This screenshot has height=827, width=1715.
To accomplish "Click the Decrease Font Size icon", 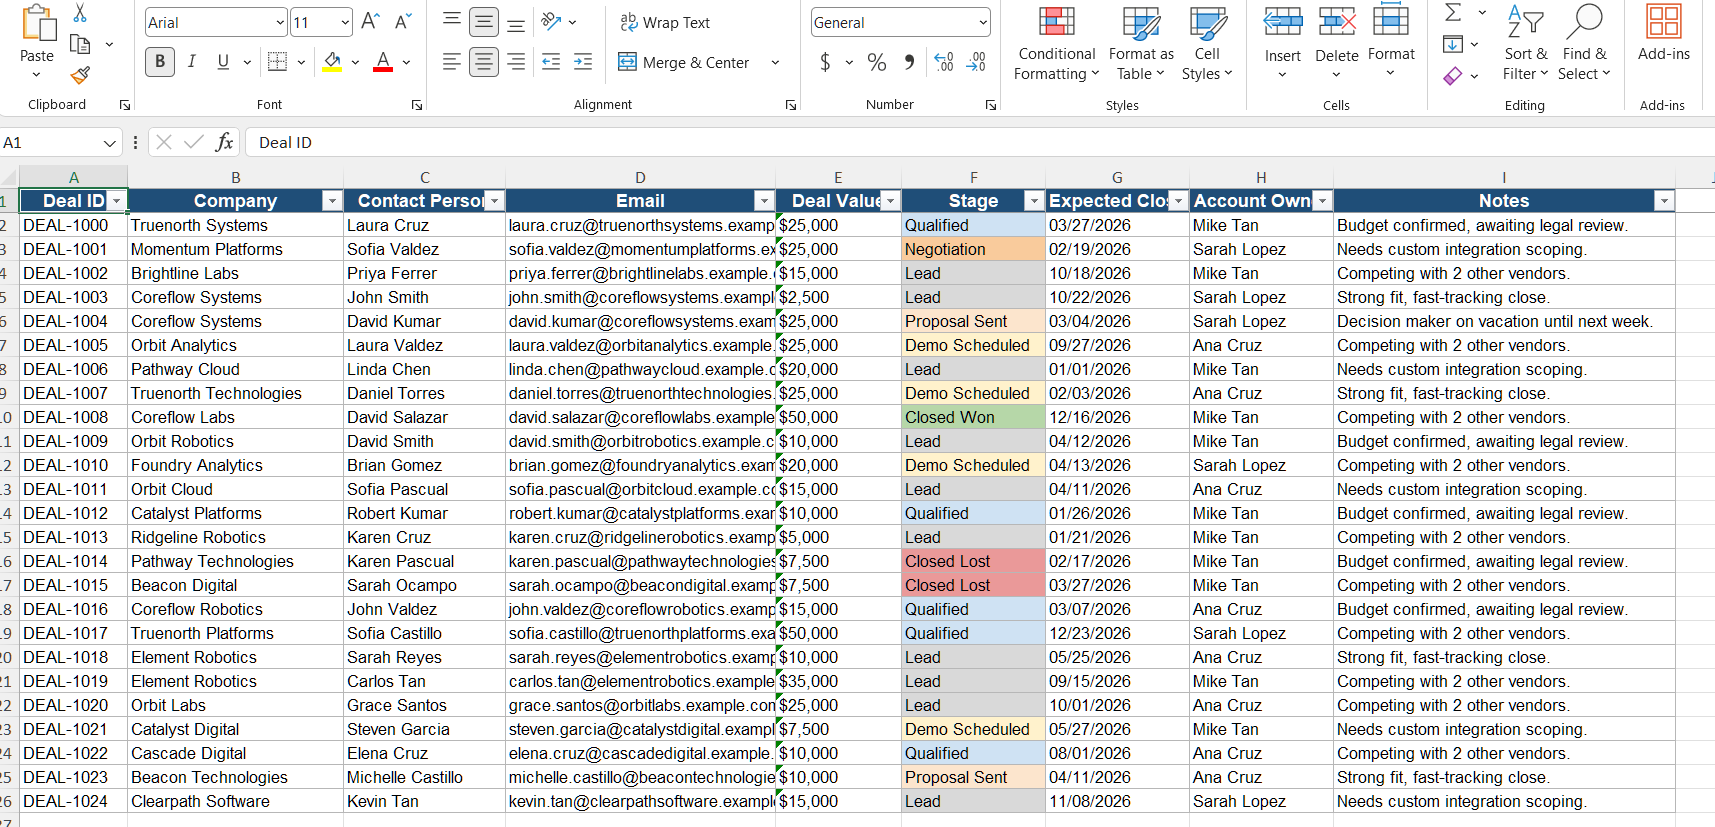I will click(403, 21).
